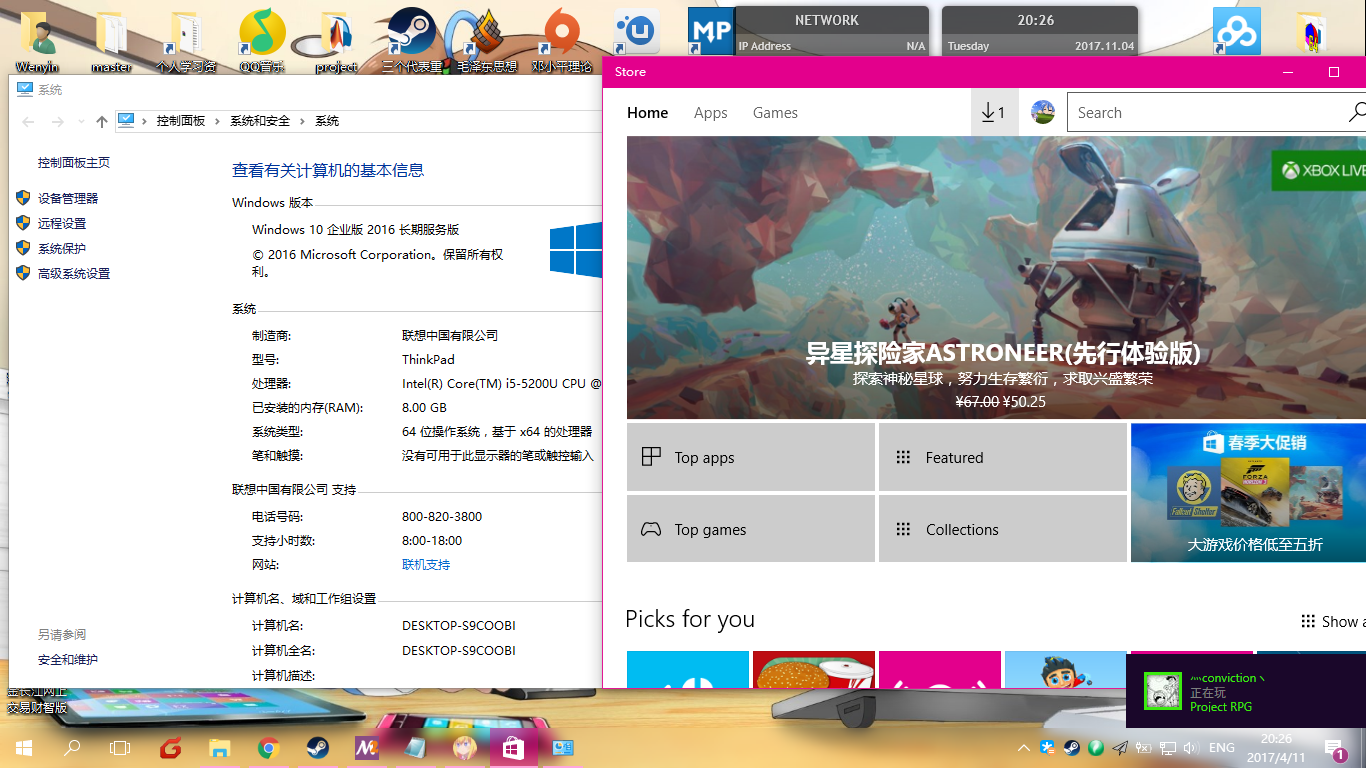Open the master folder on desktop
The height and width of the screenshot is (768, 1366).
pos(111,40)
